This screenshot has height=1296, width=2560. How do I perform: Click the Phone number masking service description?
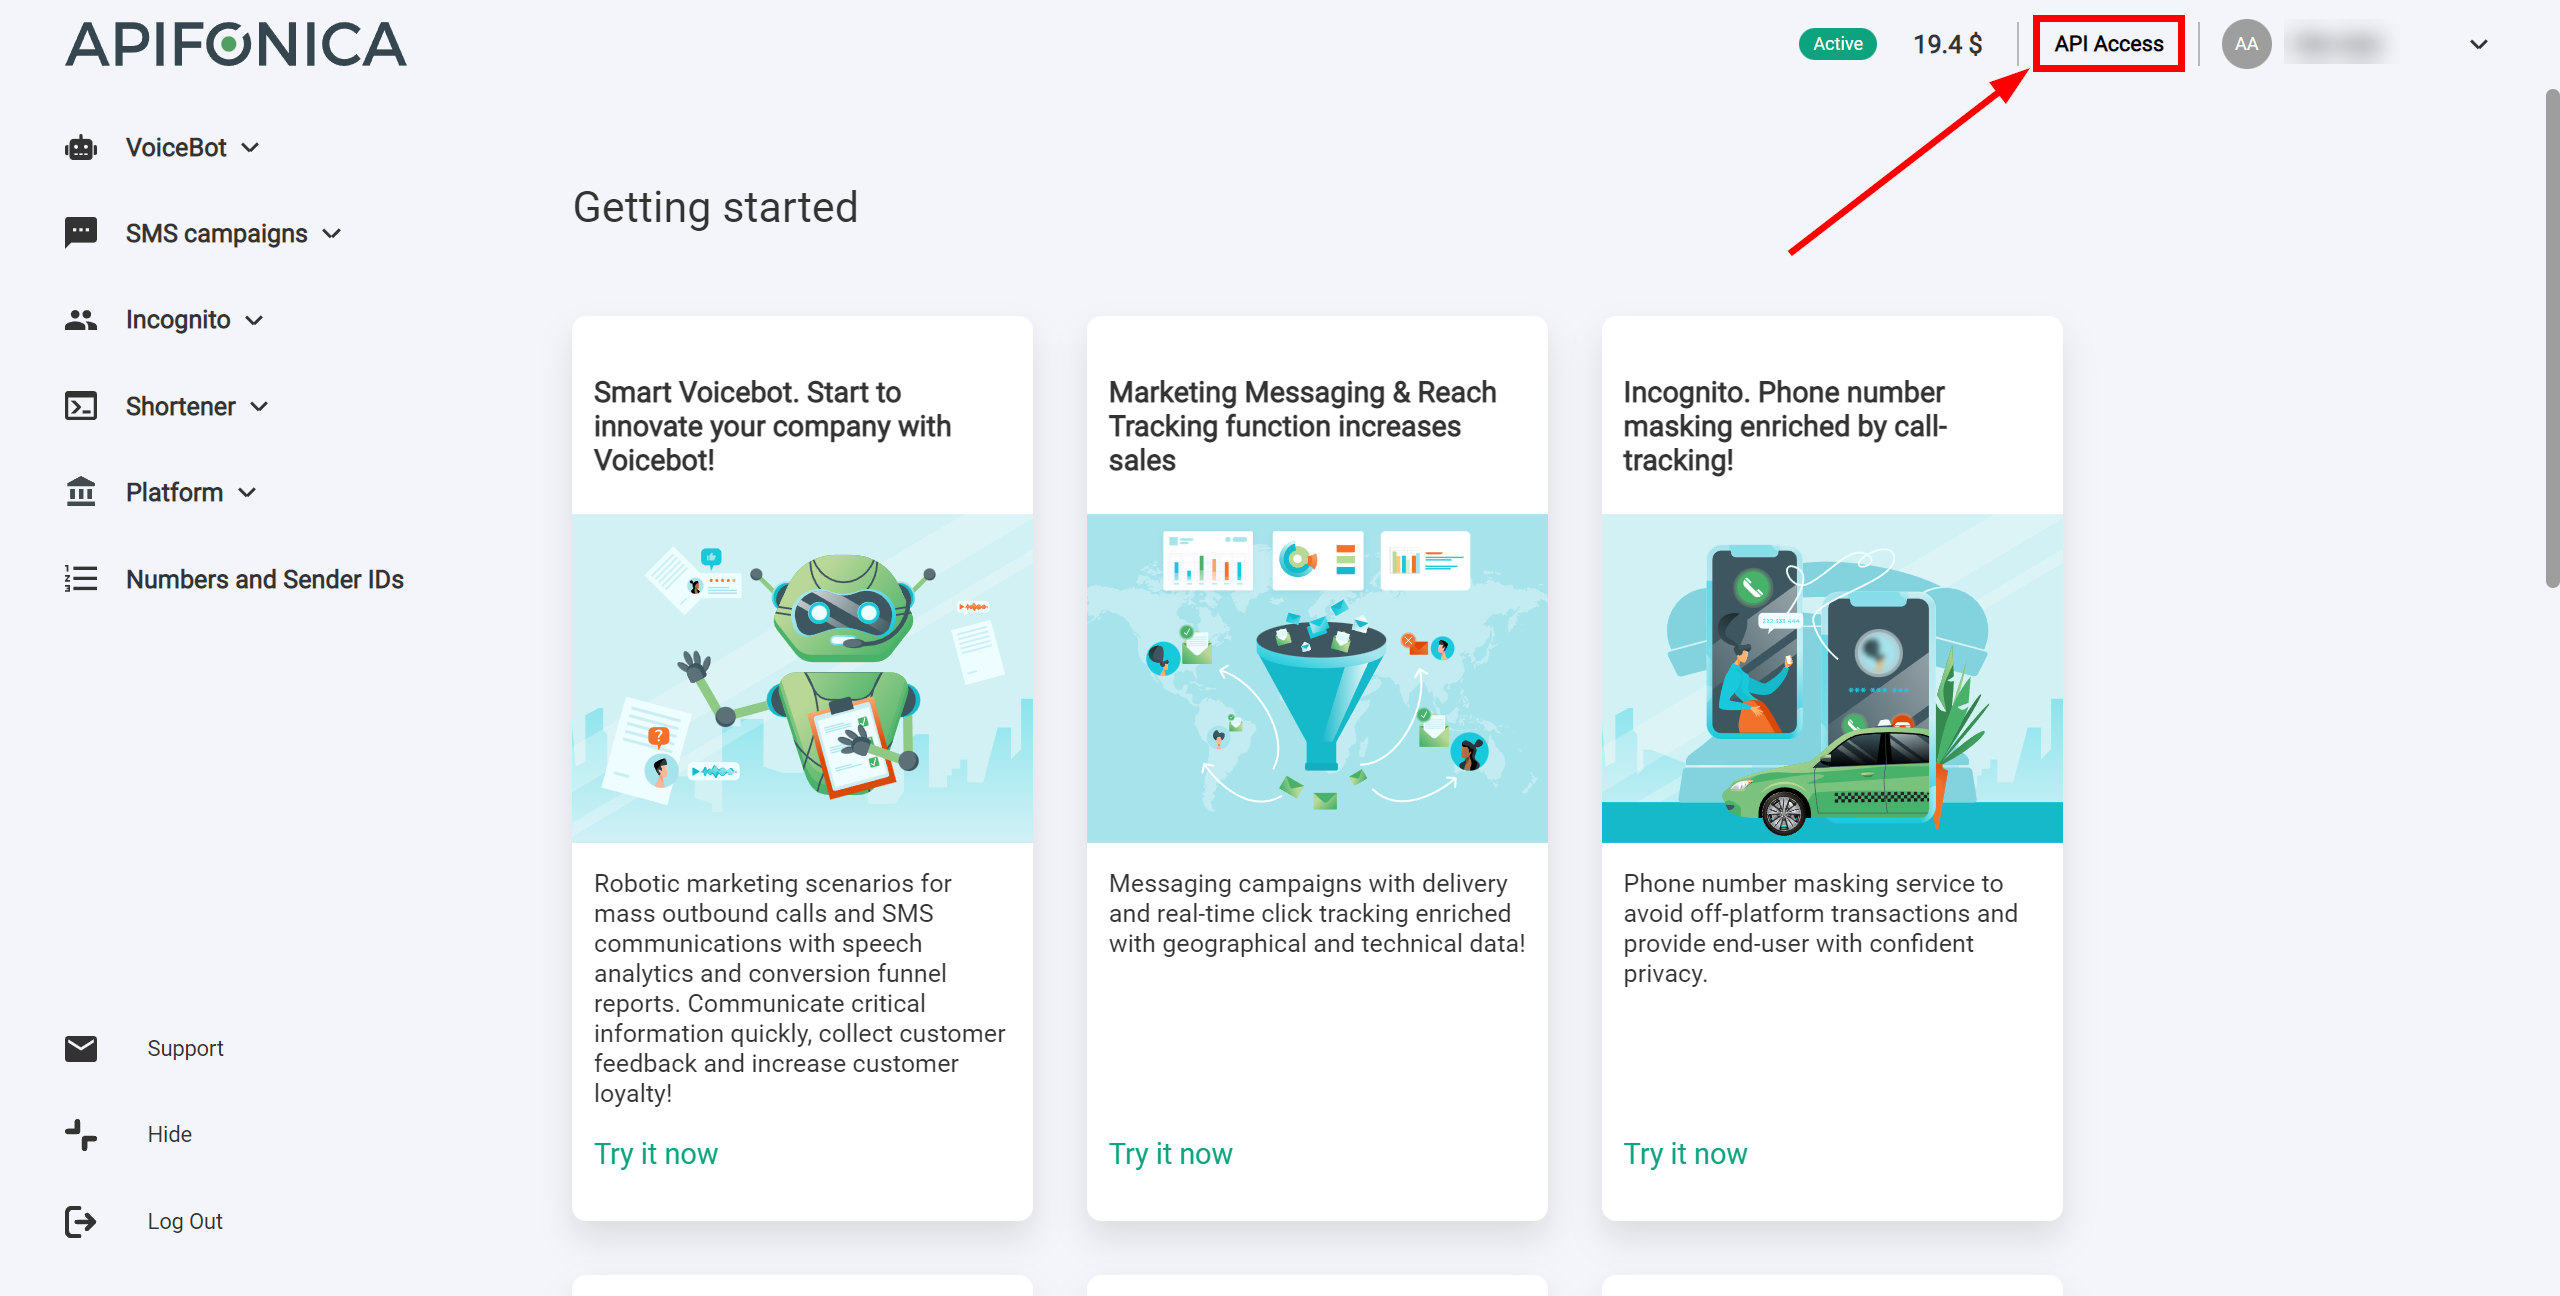tap(1820, 928)
